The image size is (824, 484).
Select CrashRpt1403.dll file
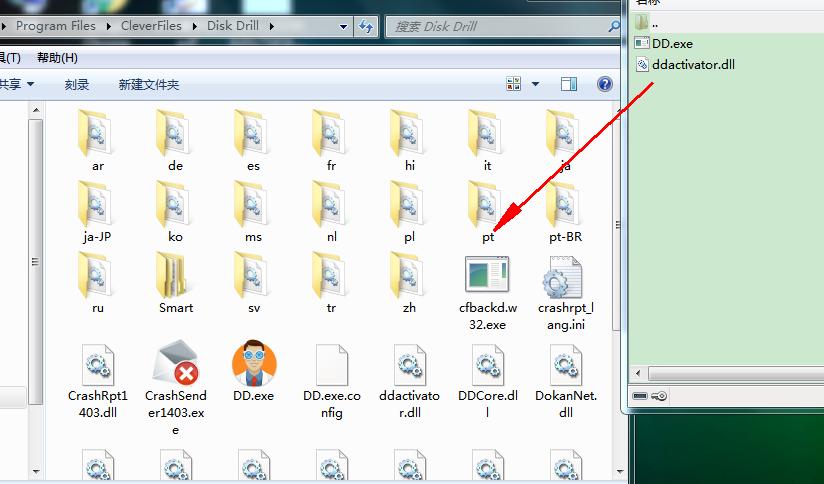[x=98, y=381]
